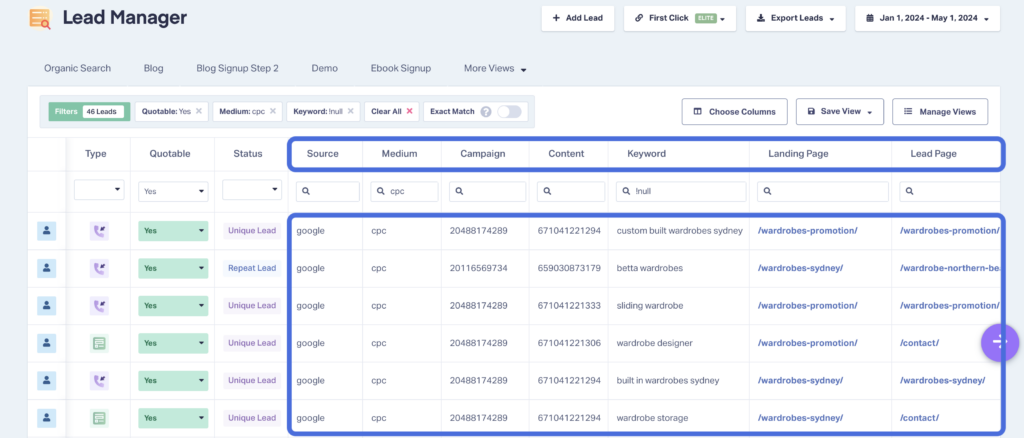Click phone call icon in built in wardrobes sydney row
1024x438 pixels.
(x=99, y=380)
